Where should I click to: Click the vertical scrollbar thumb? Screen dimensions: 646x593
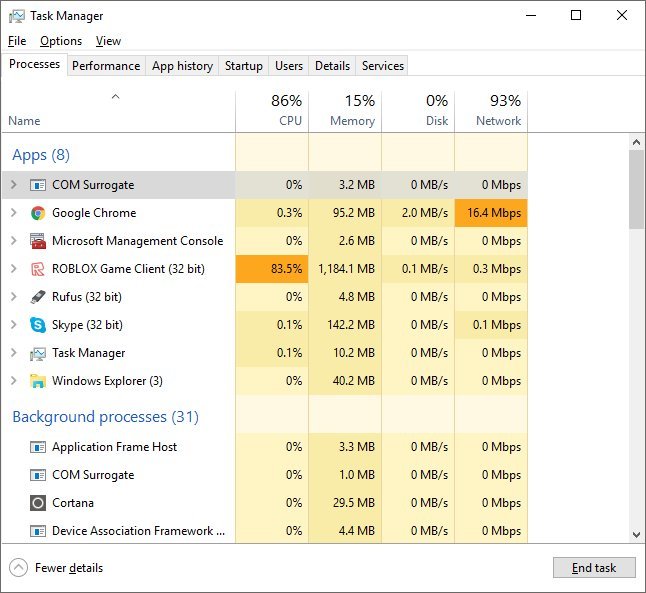(636, 190)
